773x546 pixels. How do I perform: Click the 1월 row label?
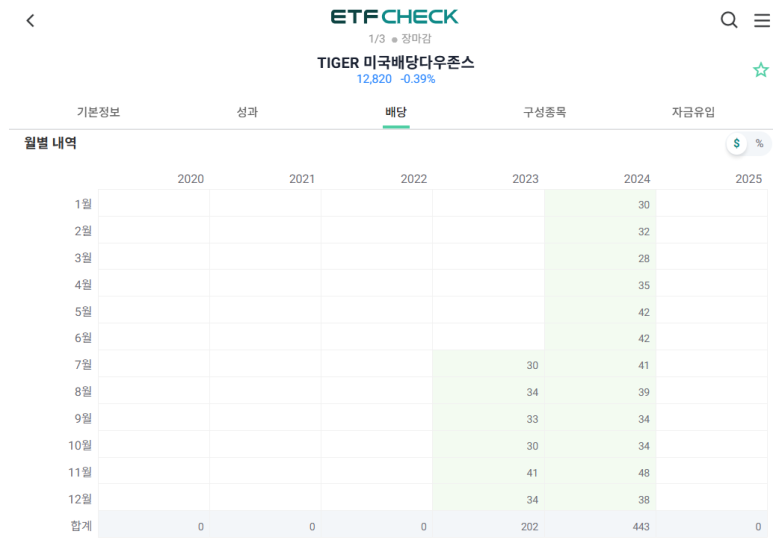(83, 204)
